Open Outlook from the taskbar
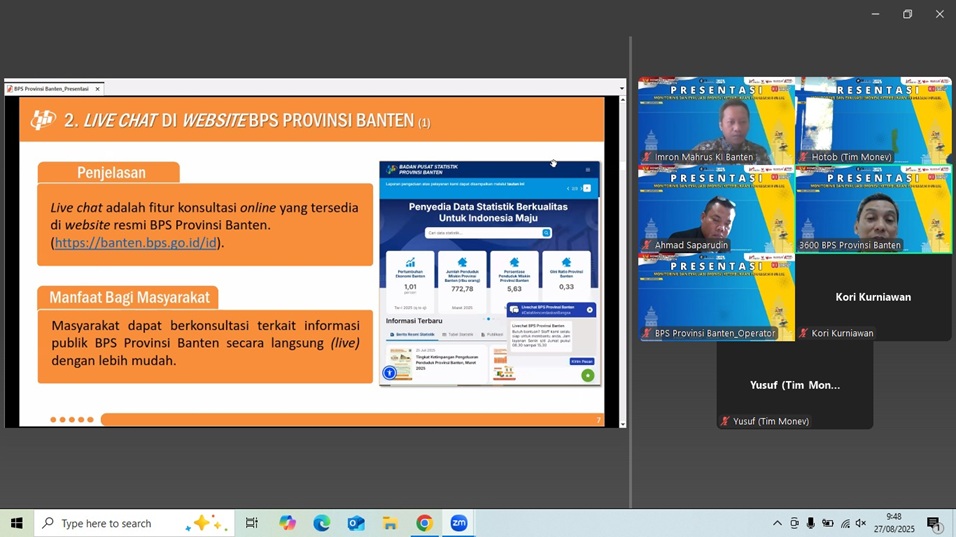 (x=356, y=523)
